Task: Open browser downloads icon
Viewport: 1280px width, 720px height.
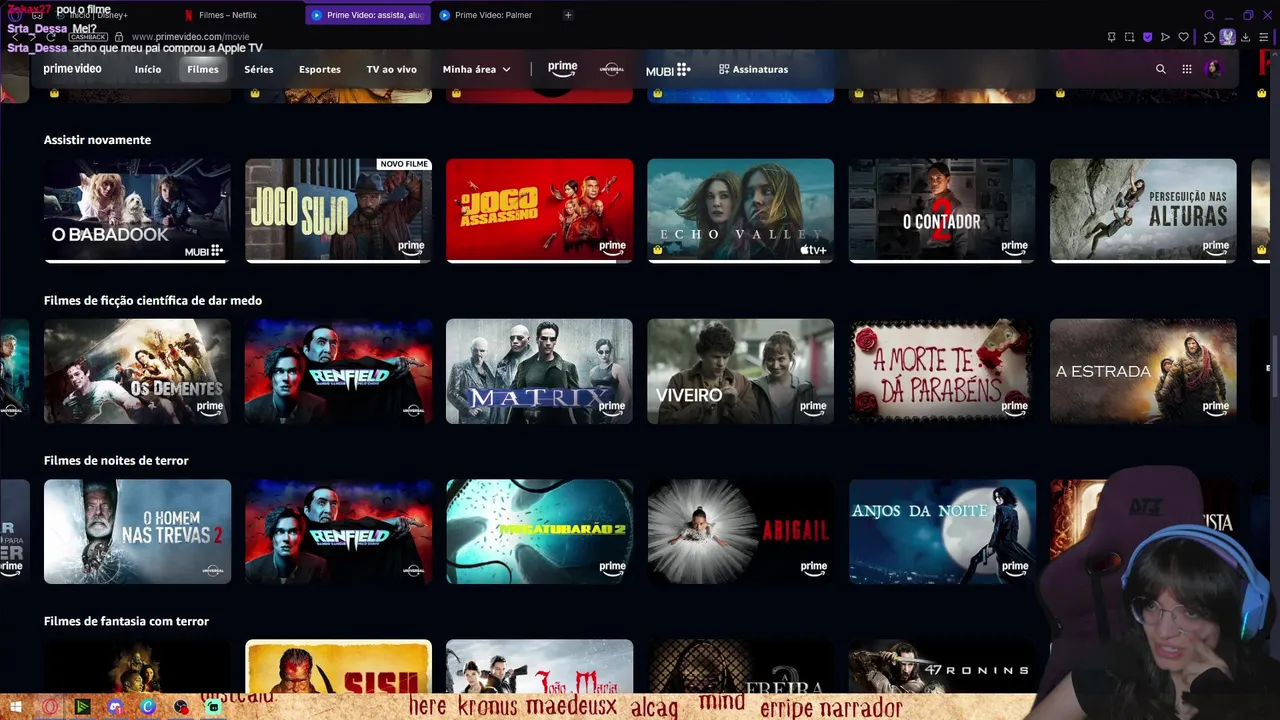Action: click(1246, 37)
